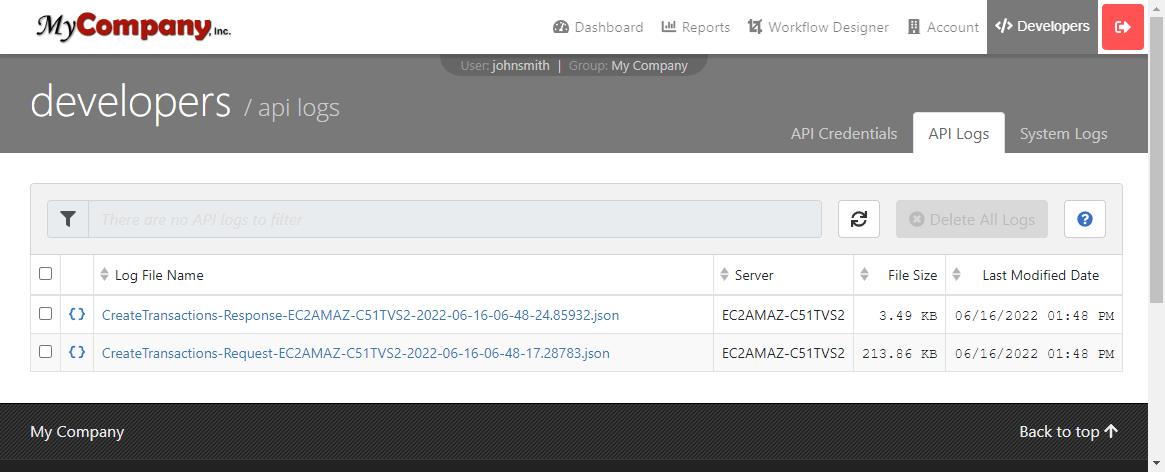Open the Account section

tap(943, 27)
